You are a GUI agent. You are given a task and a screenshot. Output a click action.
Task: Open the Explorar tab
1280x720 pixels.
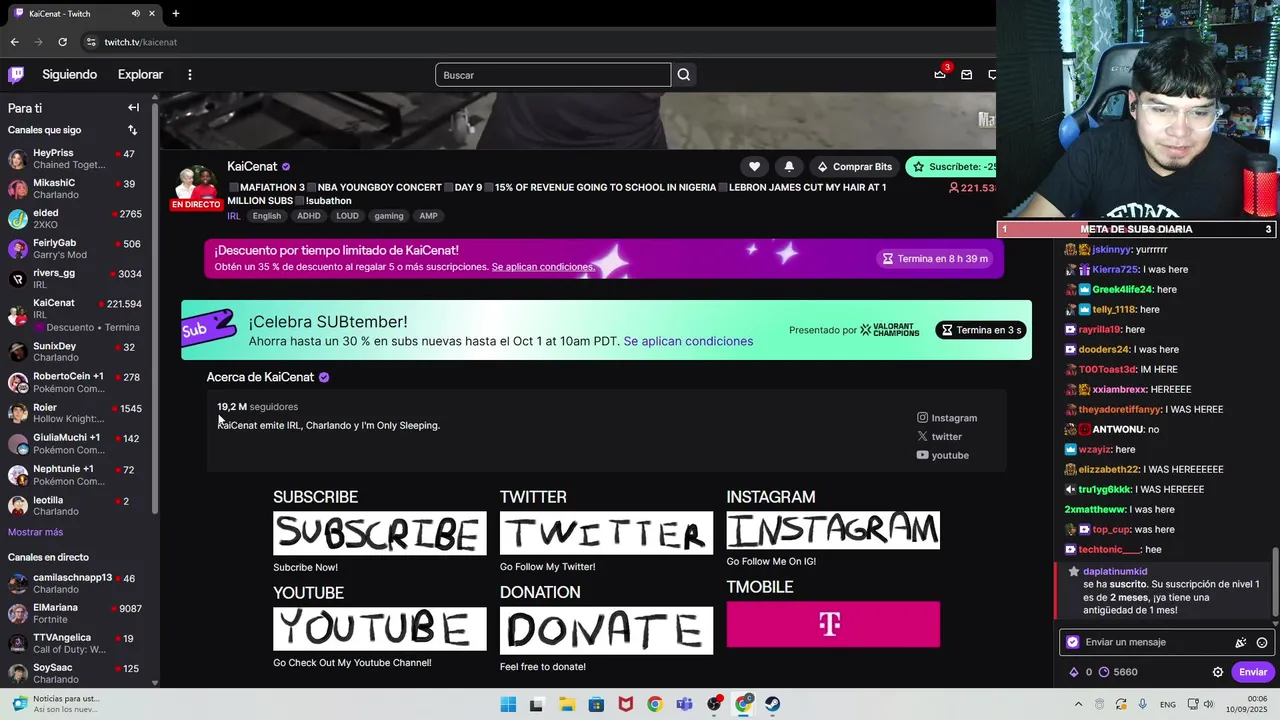pyautogui.click(x=140, y=74)
